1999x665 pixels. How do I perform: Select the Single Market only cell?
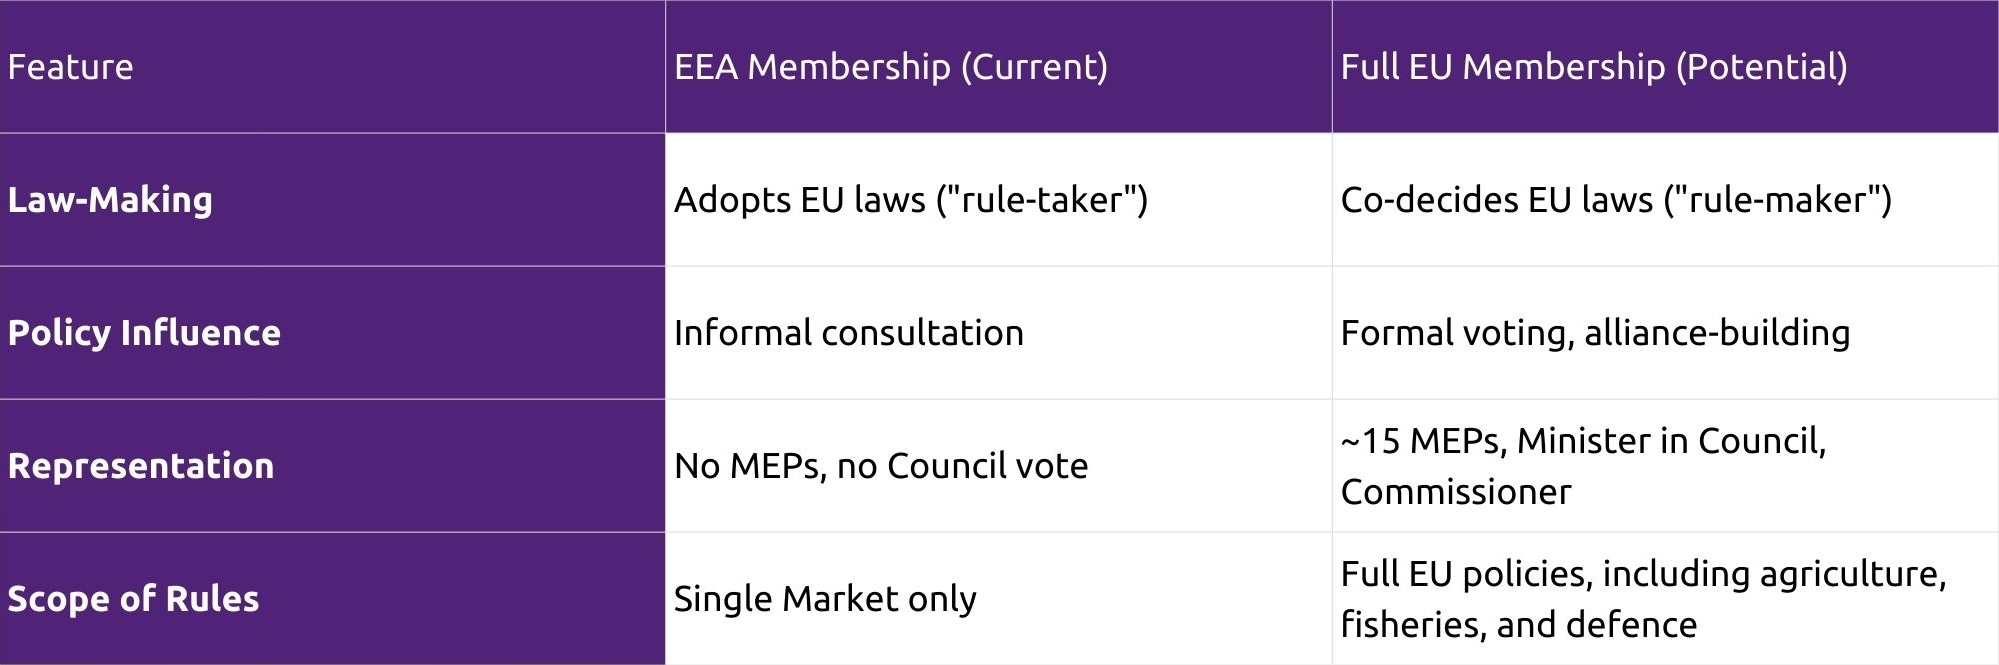click(998, 598)
